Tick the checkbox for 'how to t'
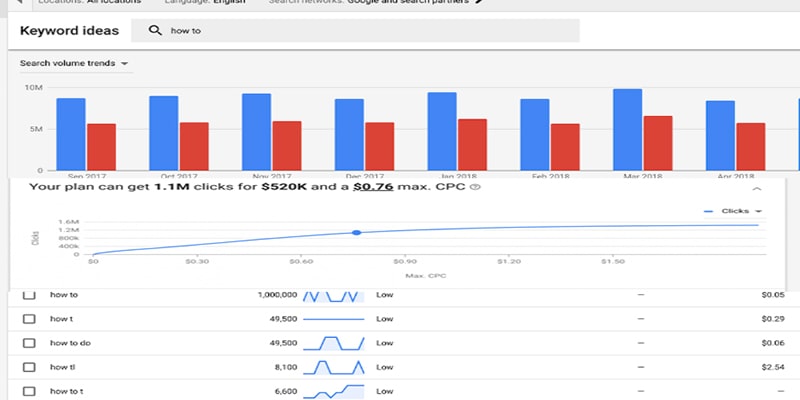Viewport: 800px width, 400px height. click(29, 391)
